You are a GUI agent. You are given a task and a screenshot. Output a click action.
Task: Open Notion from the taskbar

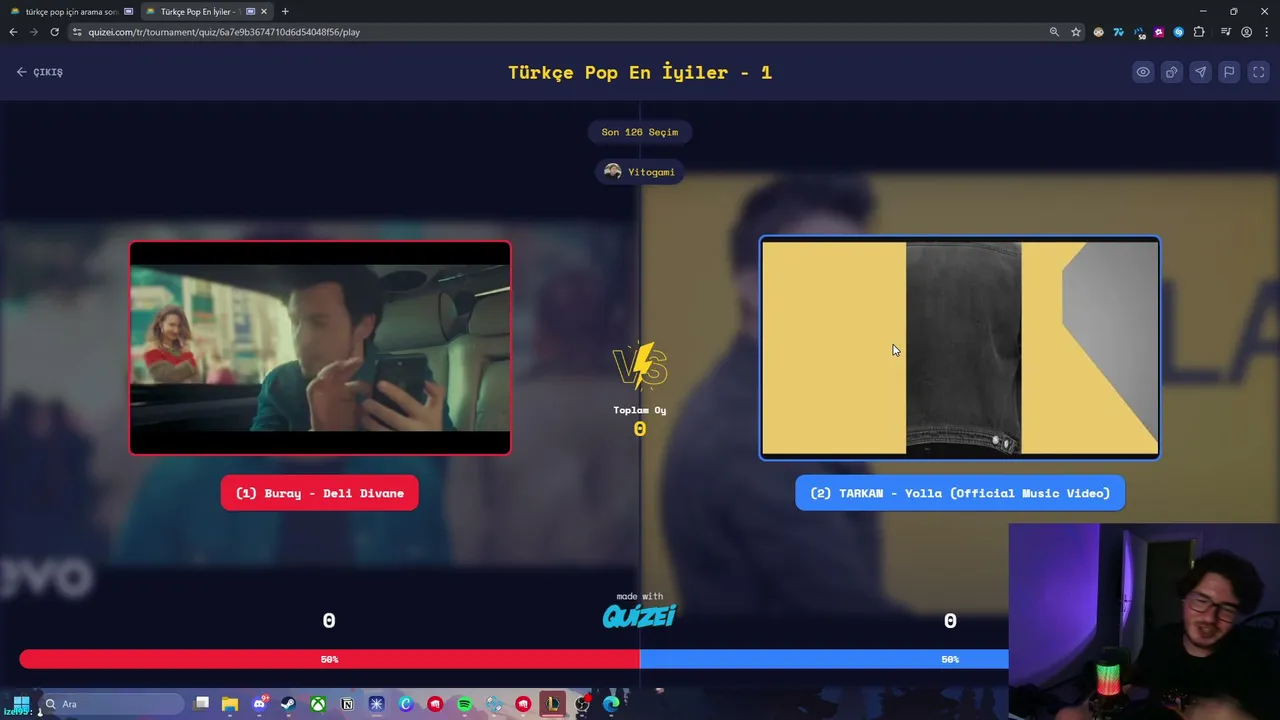pos(347,704)
